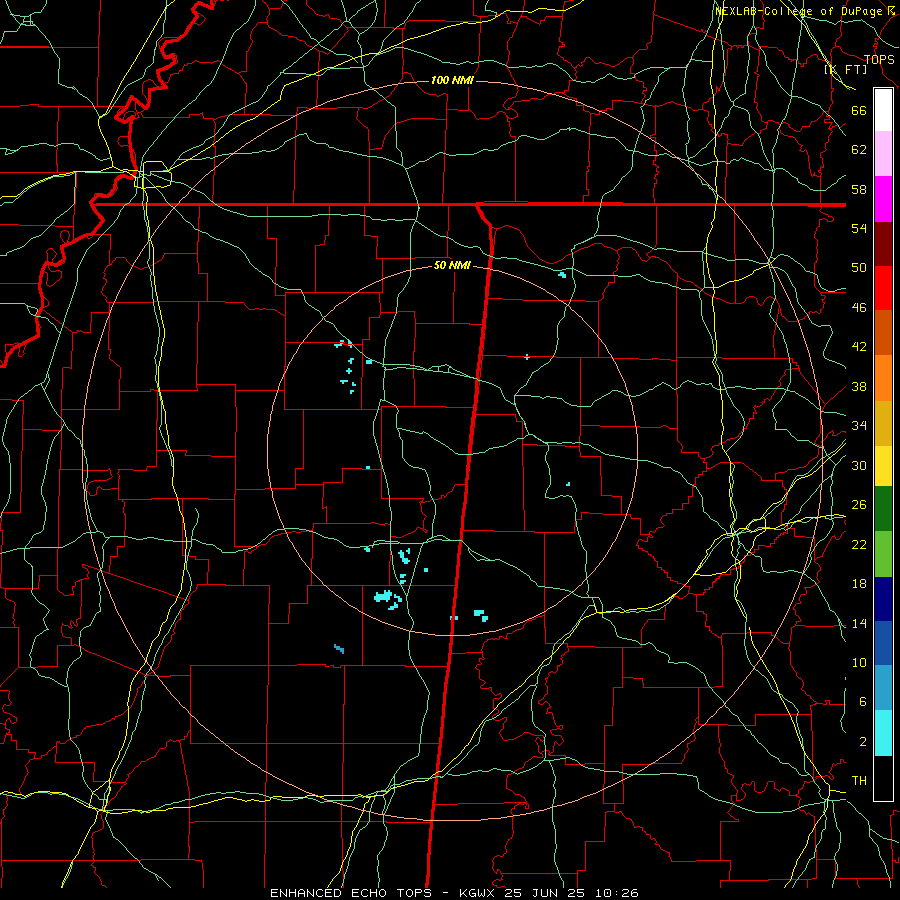The width and height of the screenshot is (900, 900).
Task: Click the 14 legend value
Action: [x=859, y=623]
